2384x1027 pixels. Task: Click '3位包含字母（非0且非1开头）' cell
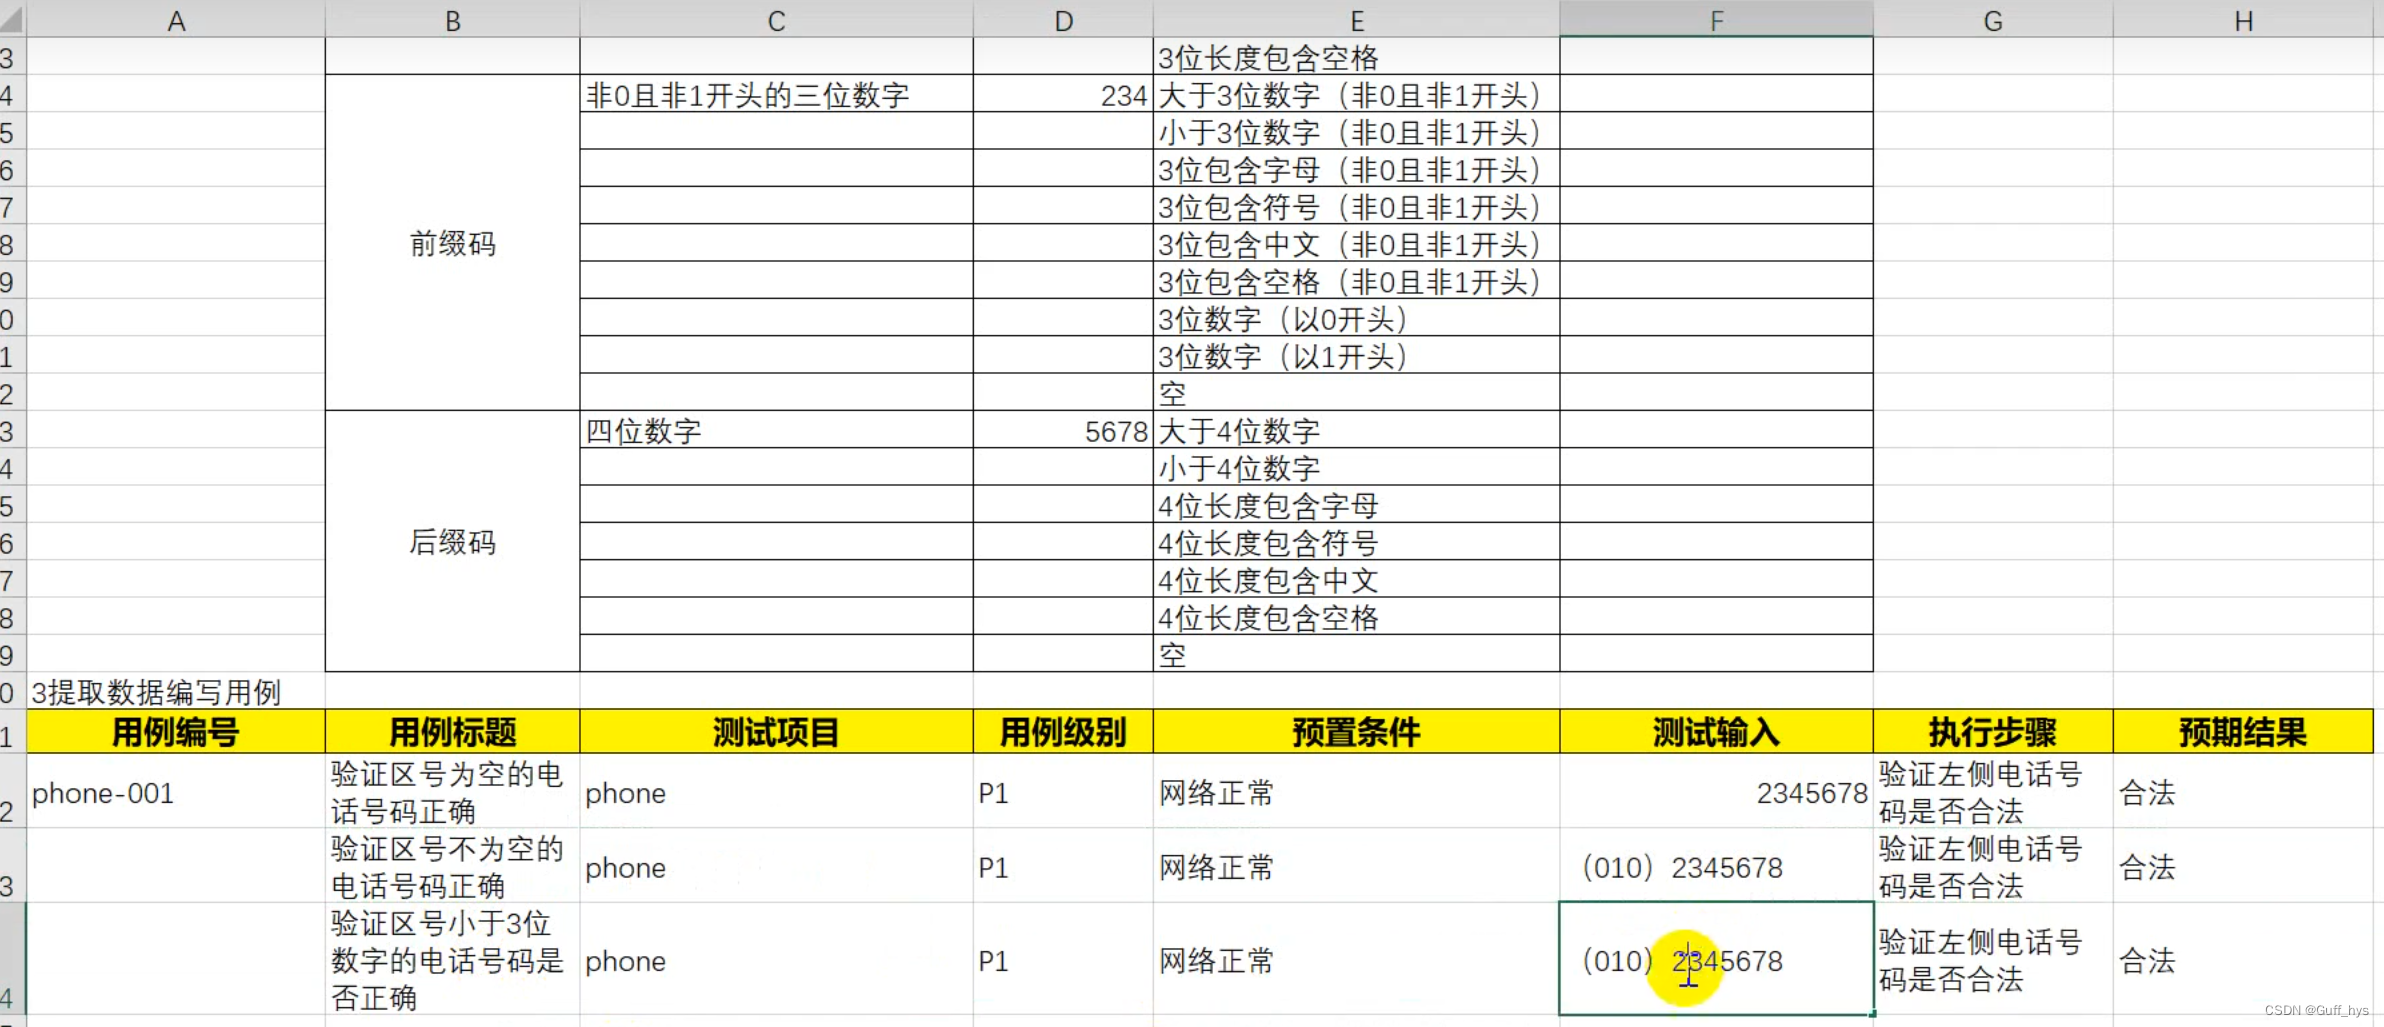click(x=1356, y=168)
